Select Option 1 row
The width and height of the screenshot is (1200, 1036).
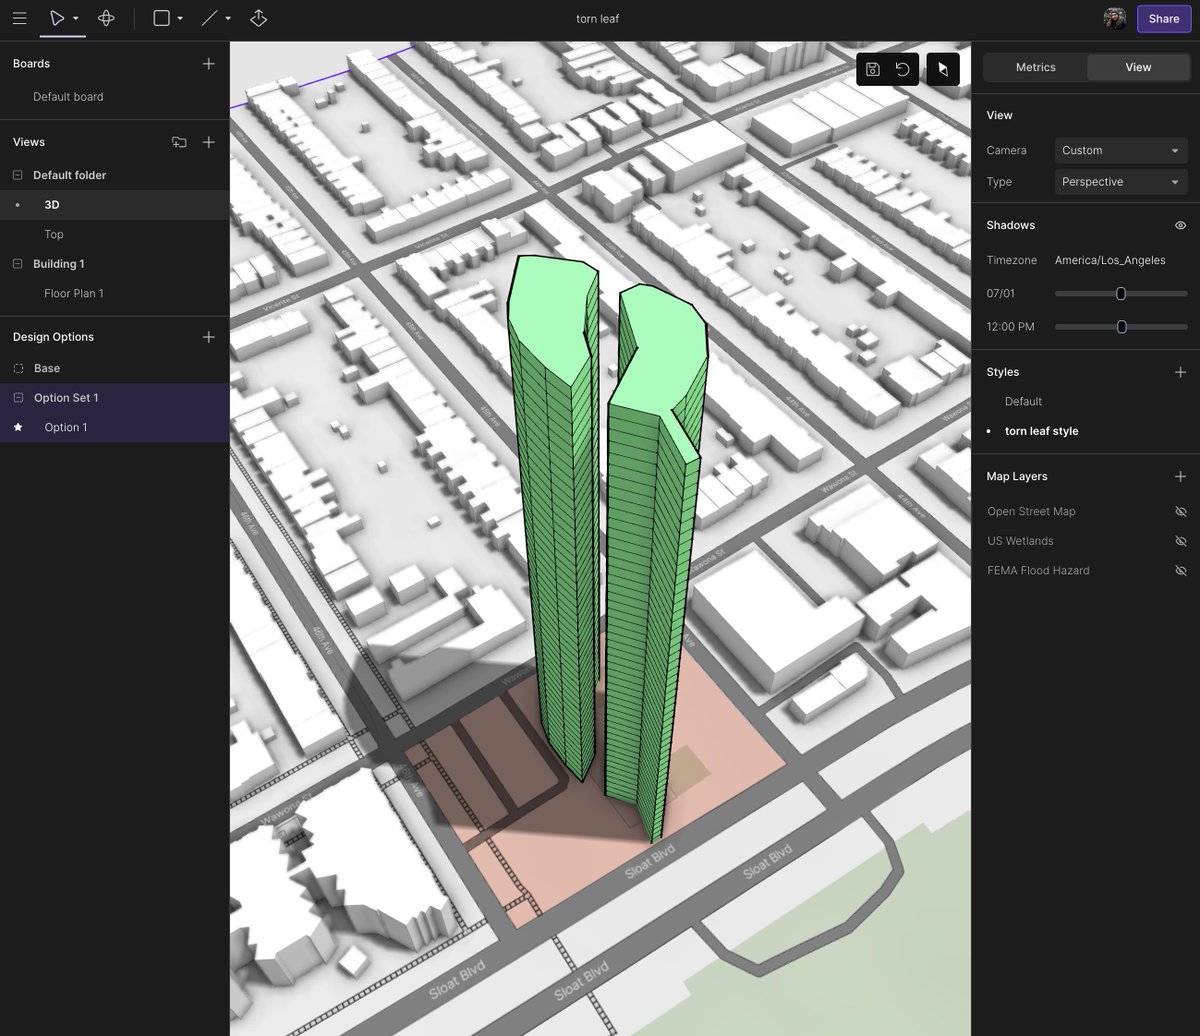pyautogui.click(x=115, y=427)
